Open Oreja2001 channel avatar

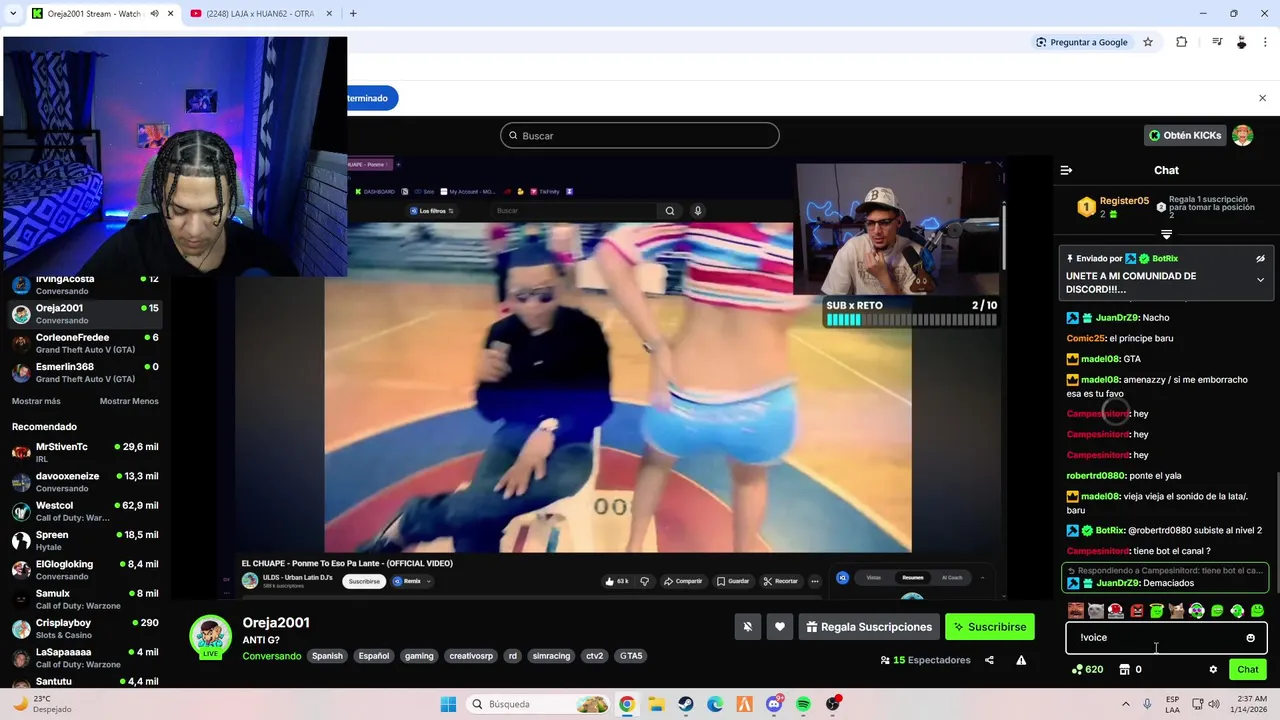coord(210,635)
